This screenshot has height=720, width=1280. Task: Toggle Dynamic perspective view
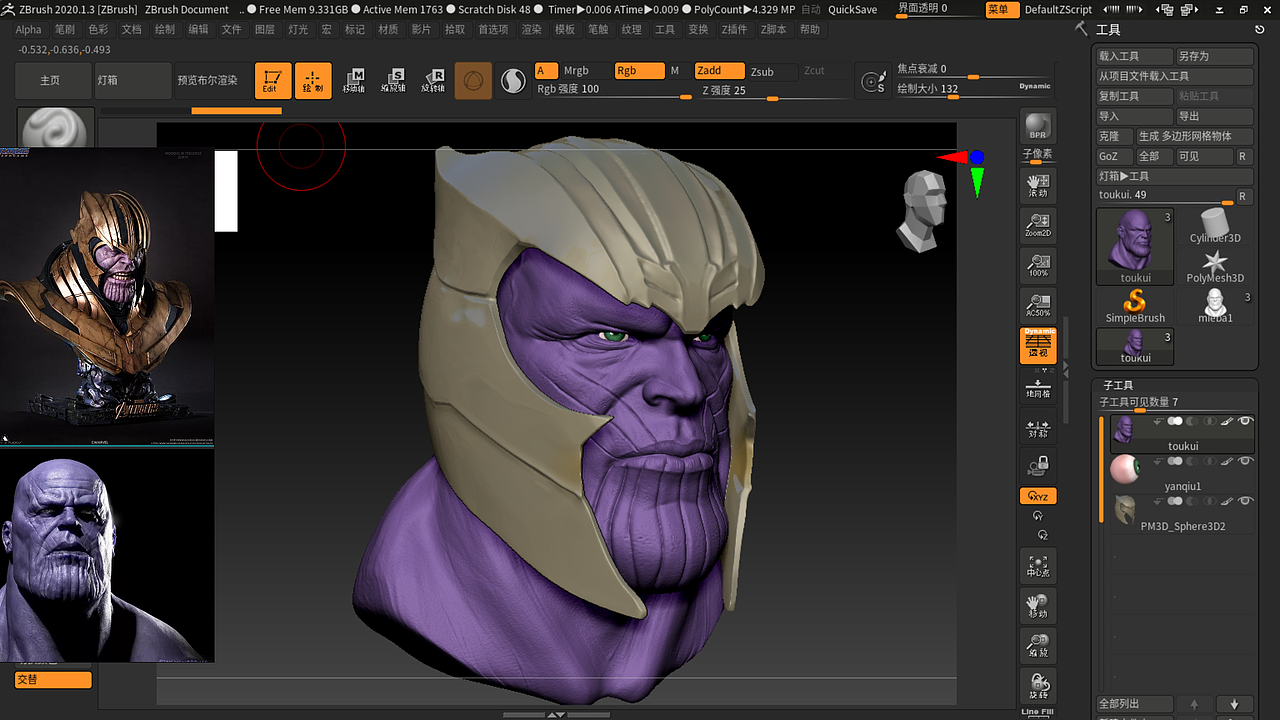pyautogui.click(x=1038, y=345)
